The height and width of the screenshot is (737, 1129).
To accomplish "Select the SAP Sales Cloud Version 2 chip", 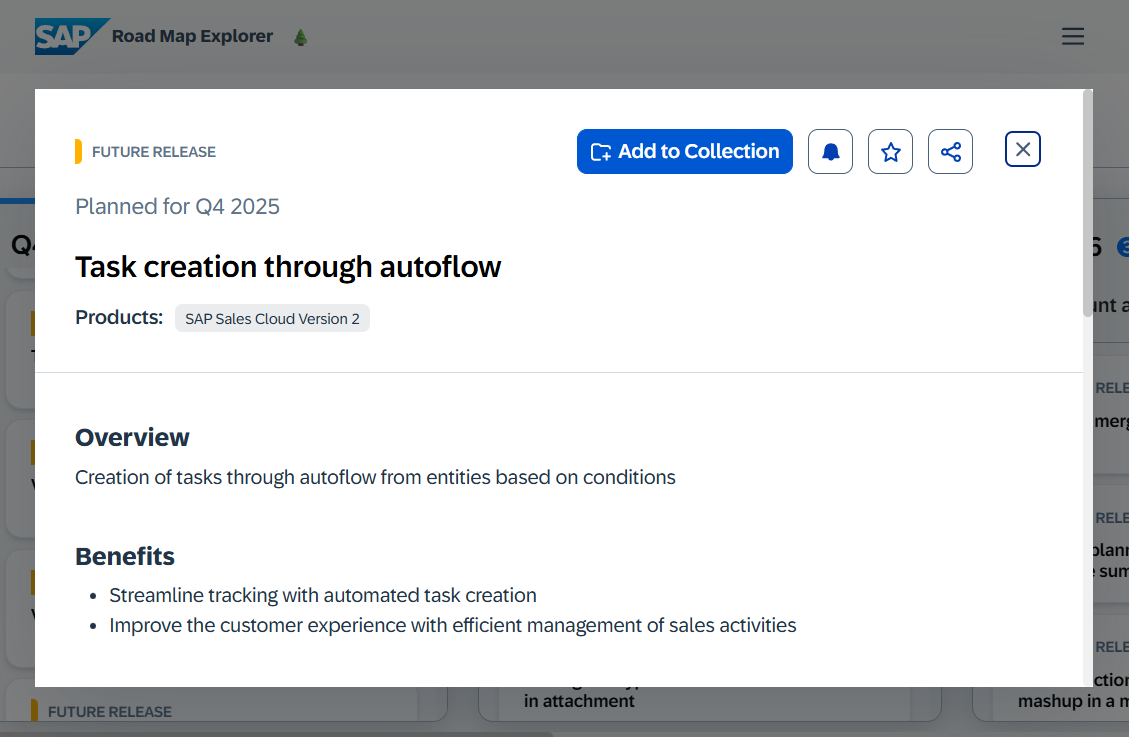I will click(x=272, y=318).
